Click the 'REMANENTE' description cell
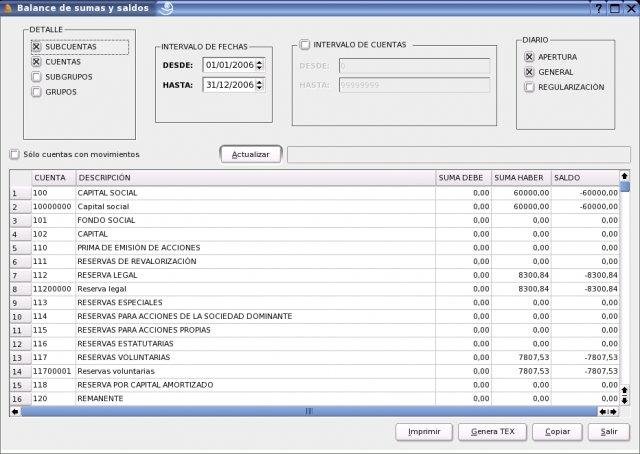This screenshot has width=640, height=454. pyautogui.click(x=256, y=398)
